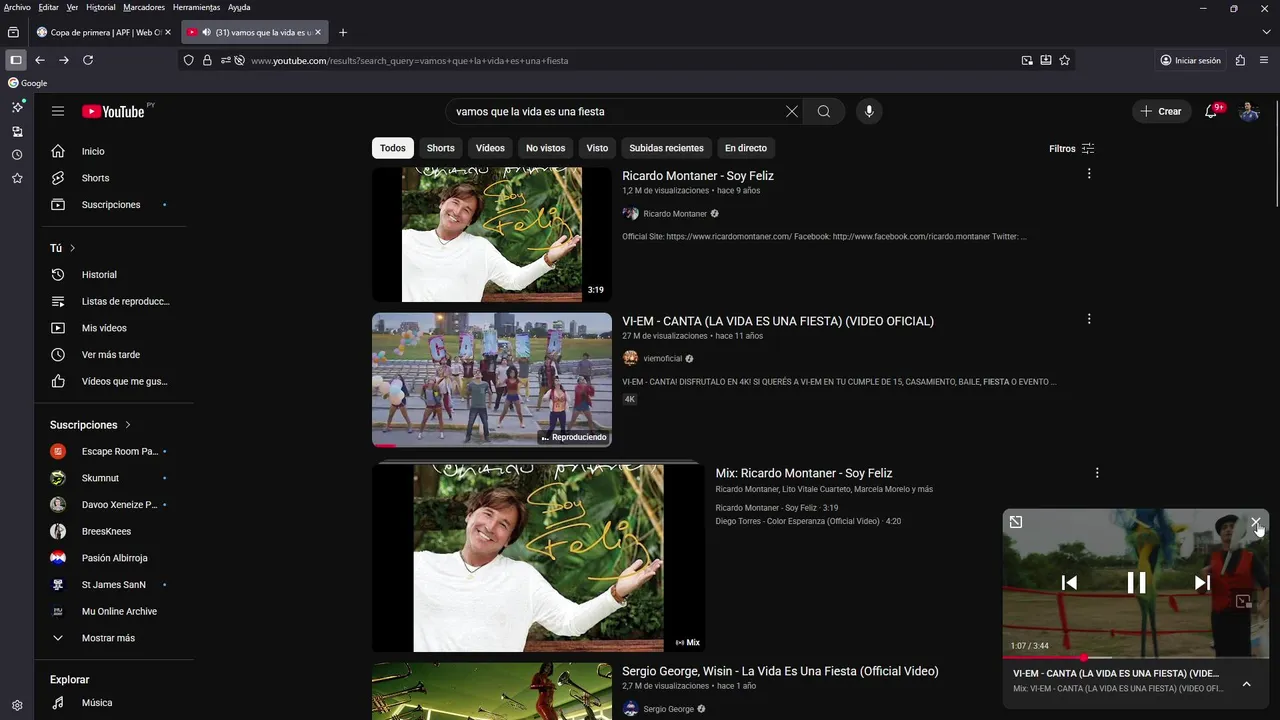The width and height of the screenshot is (1280, 720).
Task: Open the Firefox sidebar settings gear
Action: (17, 705)
